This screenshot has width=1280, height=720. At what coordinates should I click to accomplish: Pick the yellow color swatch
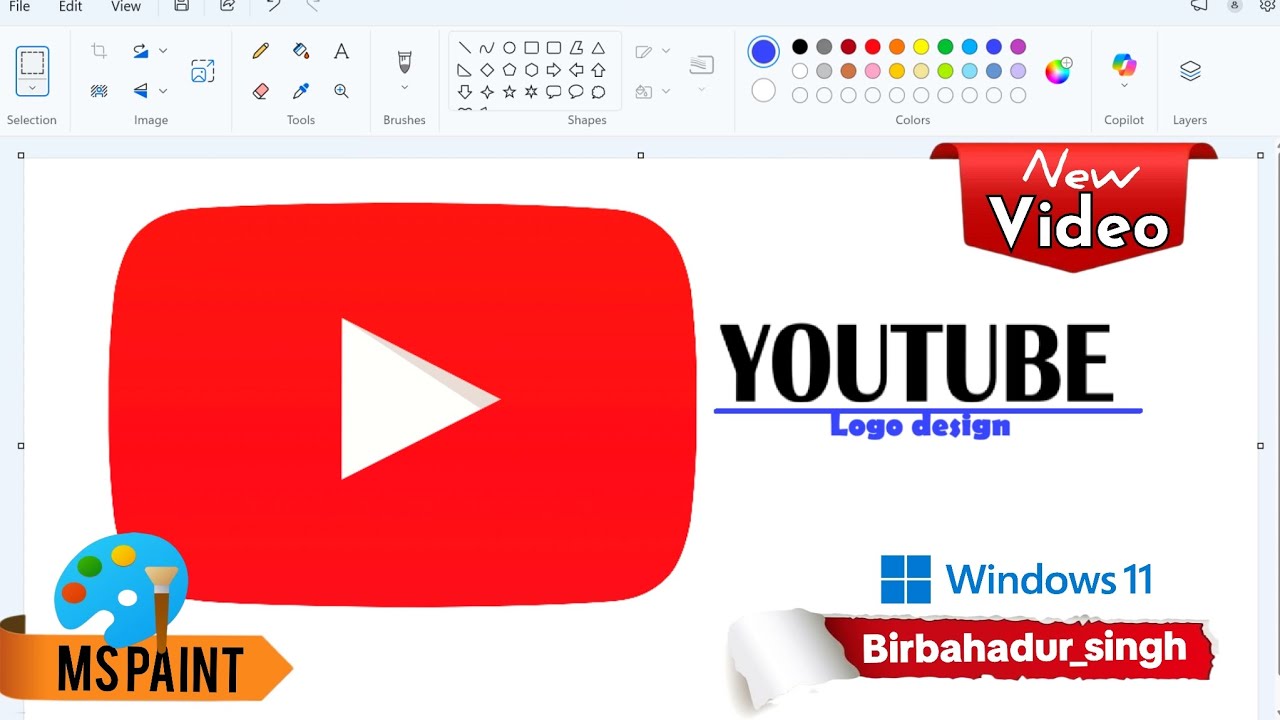tap(921, 47)
